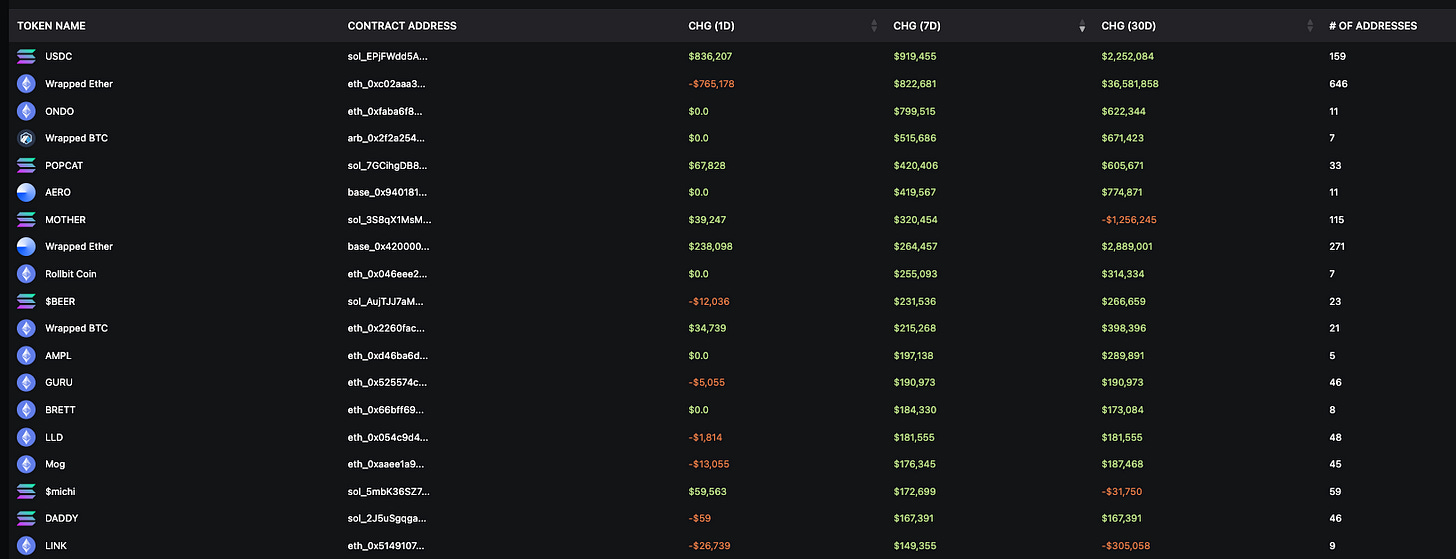Screen dimensions: 1456x559
Task: Click the address count 159
Action: pyautogui.click(x=1336, y=57)
